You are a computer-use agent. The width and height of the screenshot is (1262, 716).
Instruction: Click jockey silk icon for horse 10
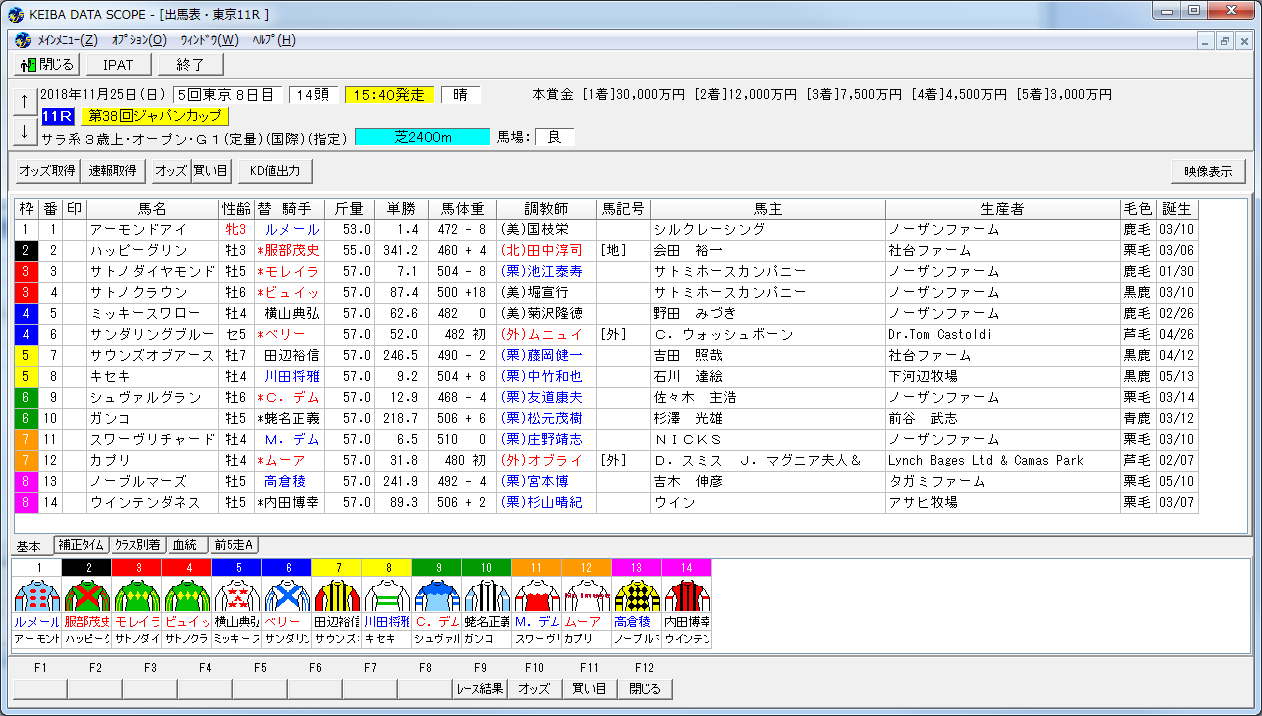pyautogui.click(x=487, y=596)
